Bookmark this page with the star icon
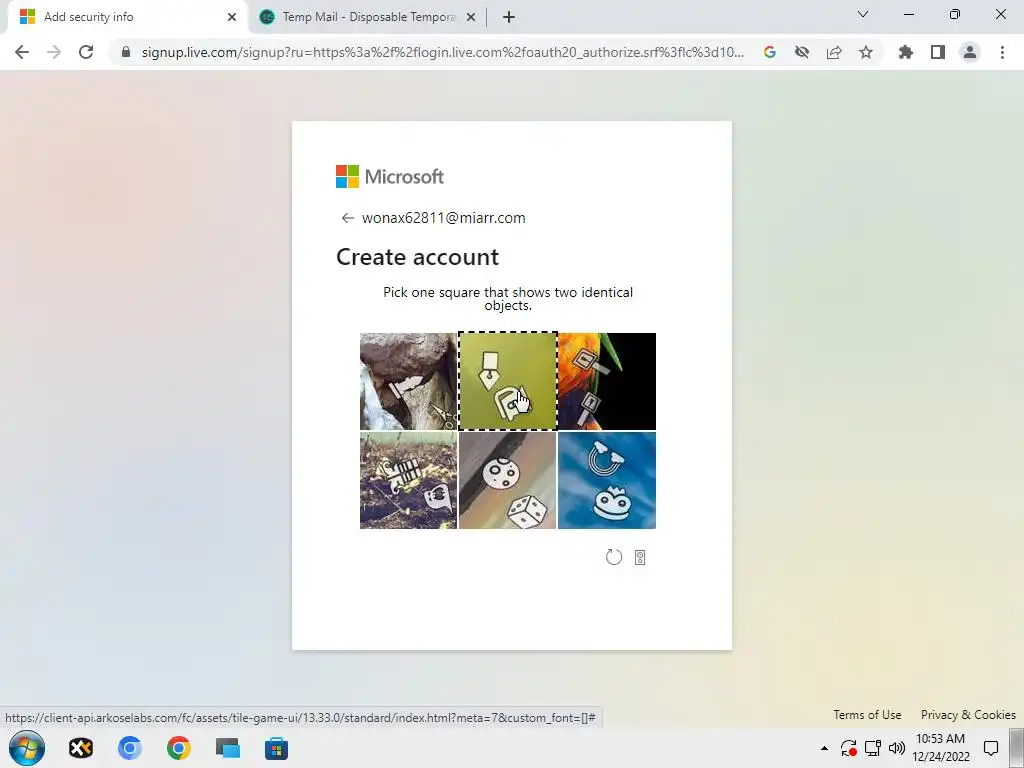 click(866, 52)
